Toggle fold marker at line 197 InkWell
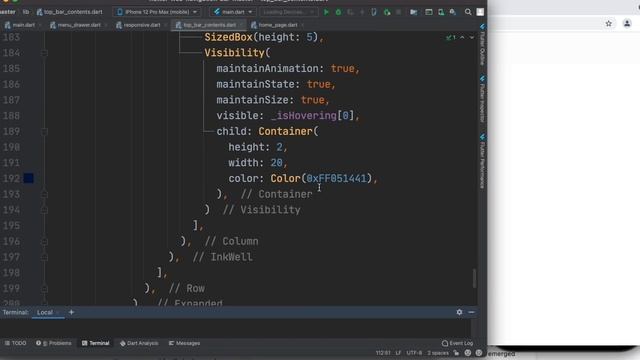 (44, 257)
